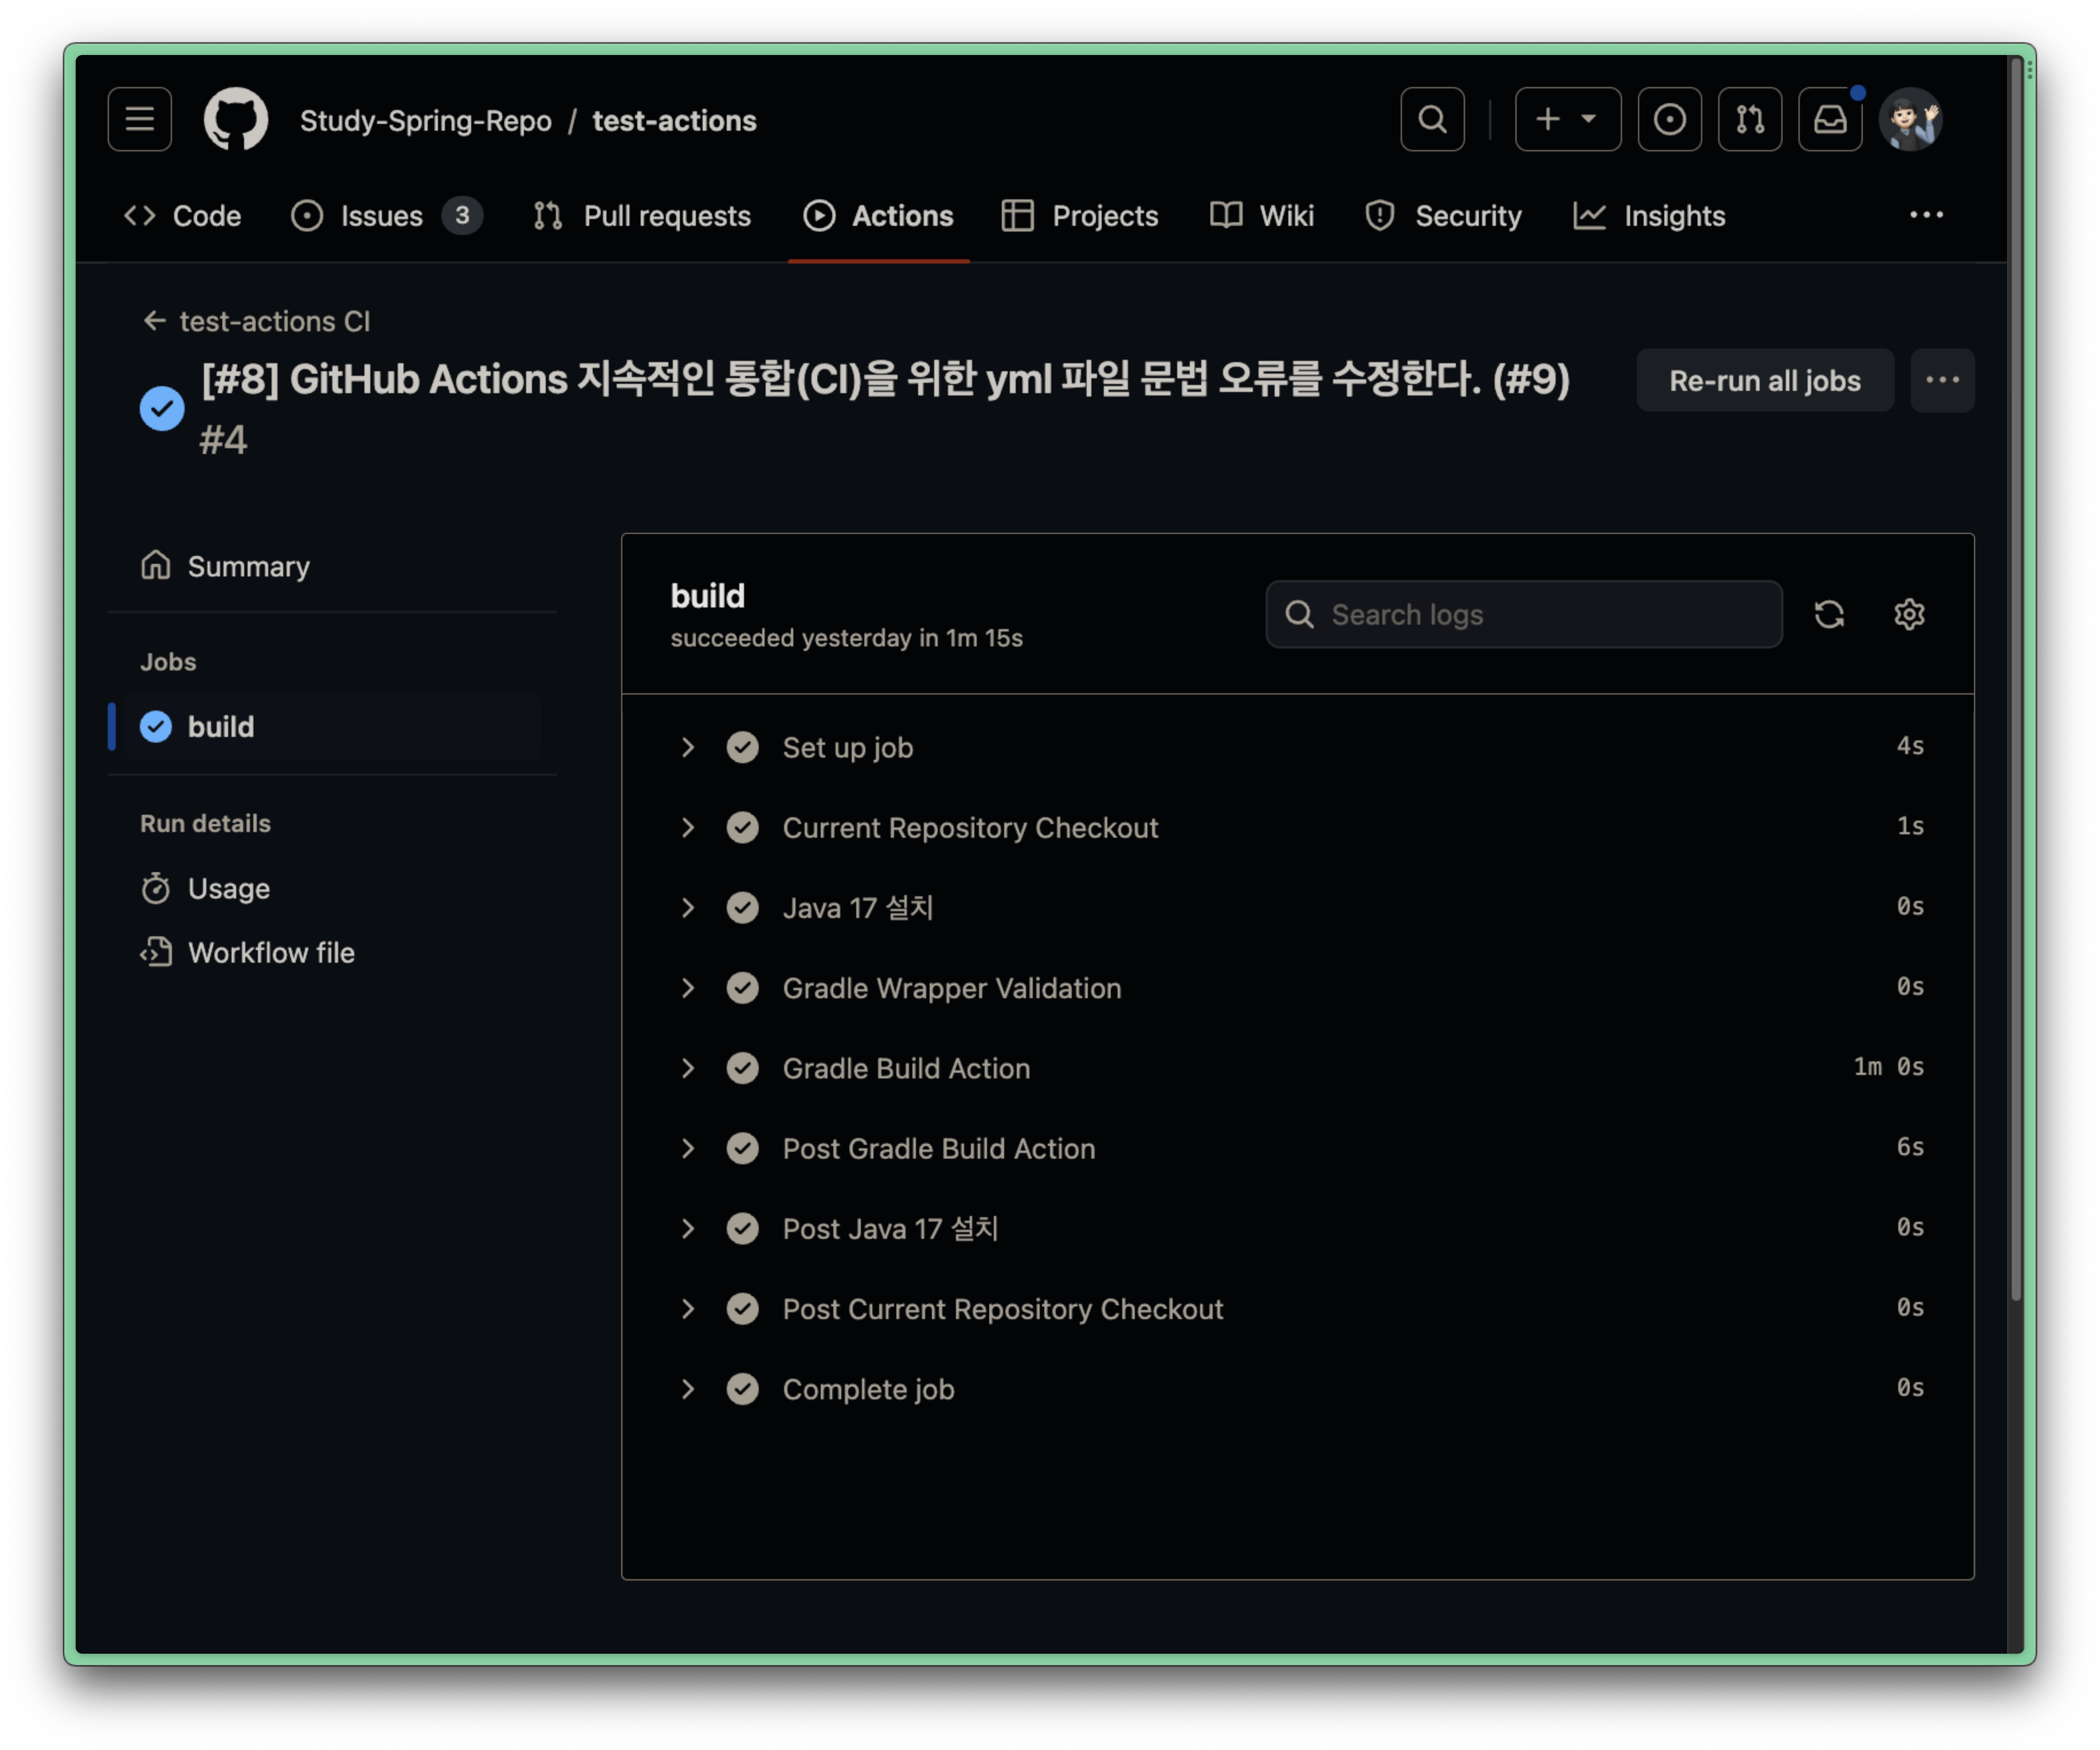Refresh logs with the reload icon

tap(1829, 614)
